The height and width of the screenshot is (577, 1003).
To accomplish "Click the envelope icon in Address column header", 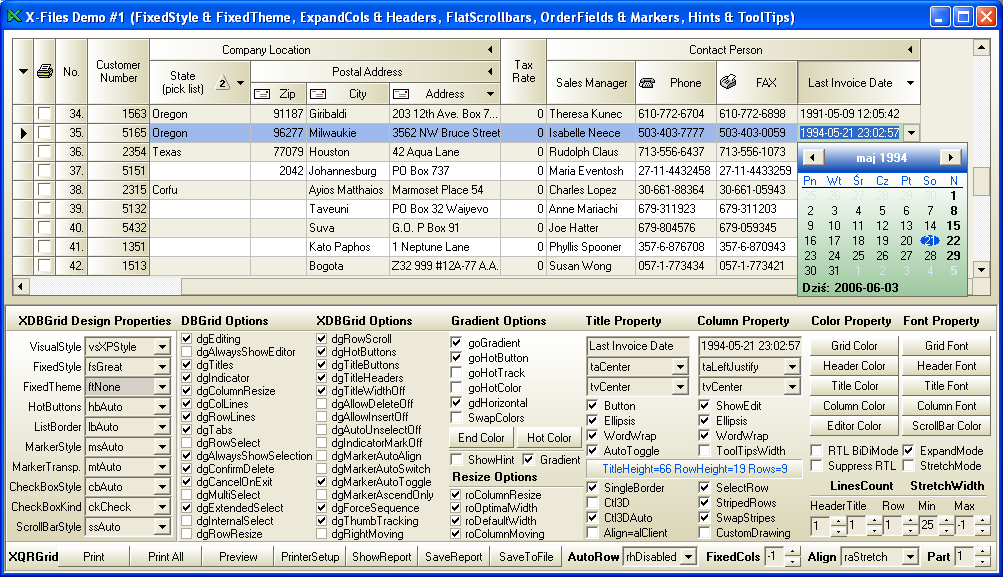I will point(402,94).
